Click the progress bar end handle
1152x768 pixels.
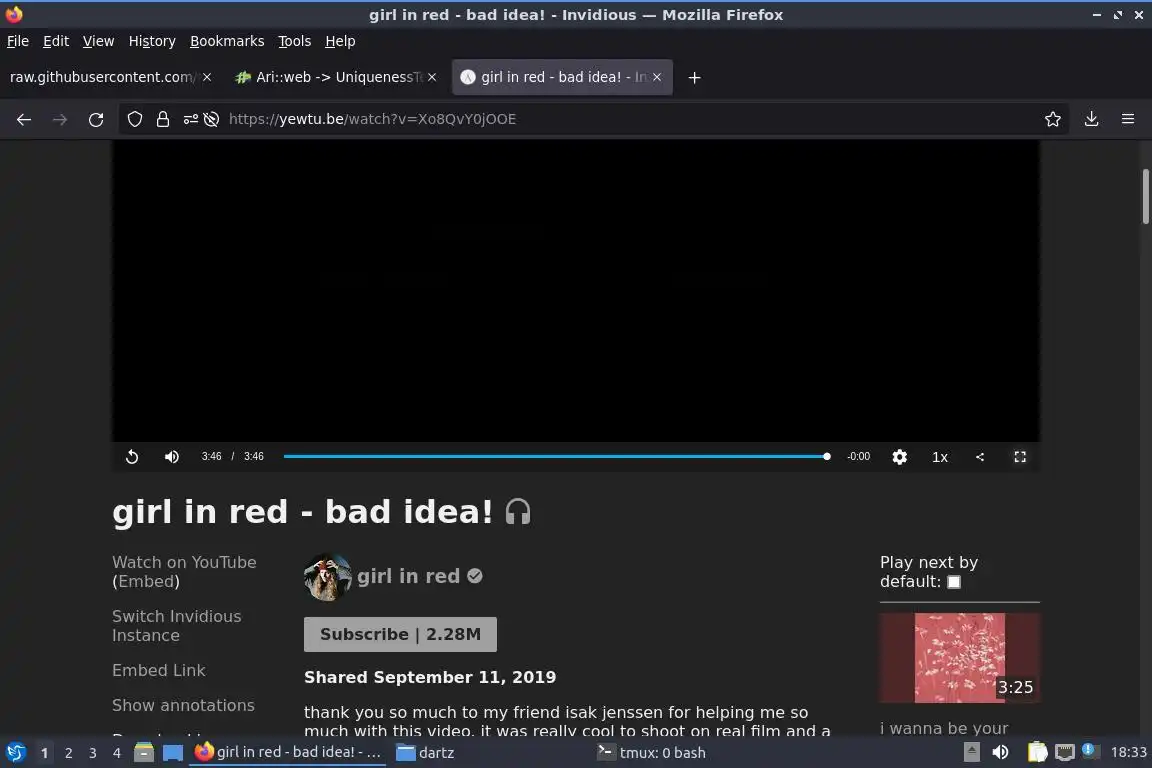click(x=827, y=456)
